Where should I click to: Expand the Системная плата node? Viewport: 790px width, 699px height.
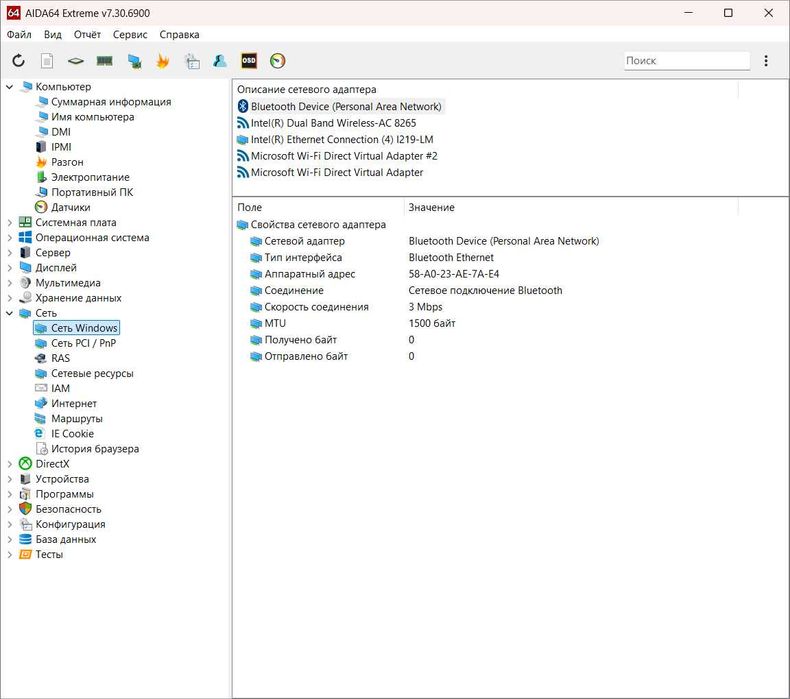pyautogui.click(x=10, y=222)
